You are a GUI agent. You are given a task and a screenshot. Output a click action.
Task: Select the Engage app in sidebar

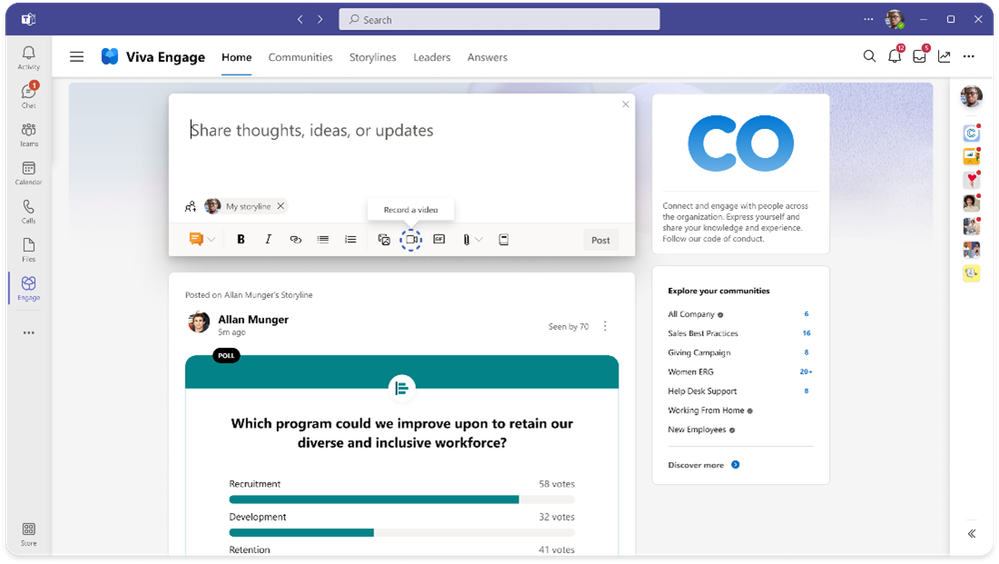click(x=29, y=288)
